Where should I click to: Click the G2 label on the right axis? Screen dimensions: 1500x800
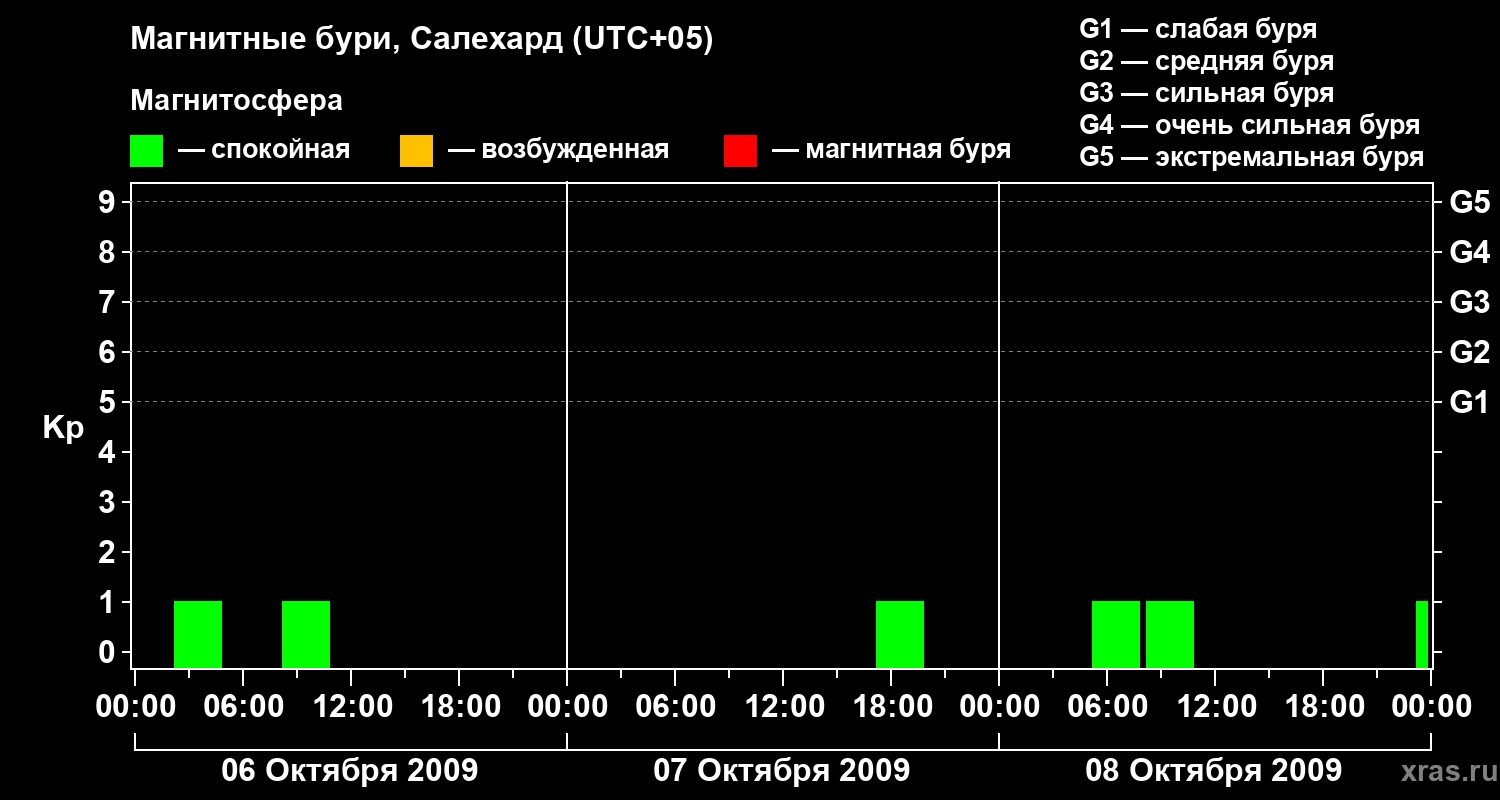[1469, 352]
